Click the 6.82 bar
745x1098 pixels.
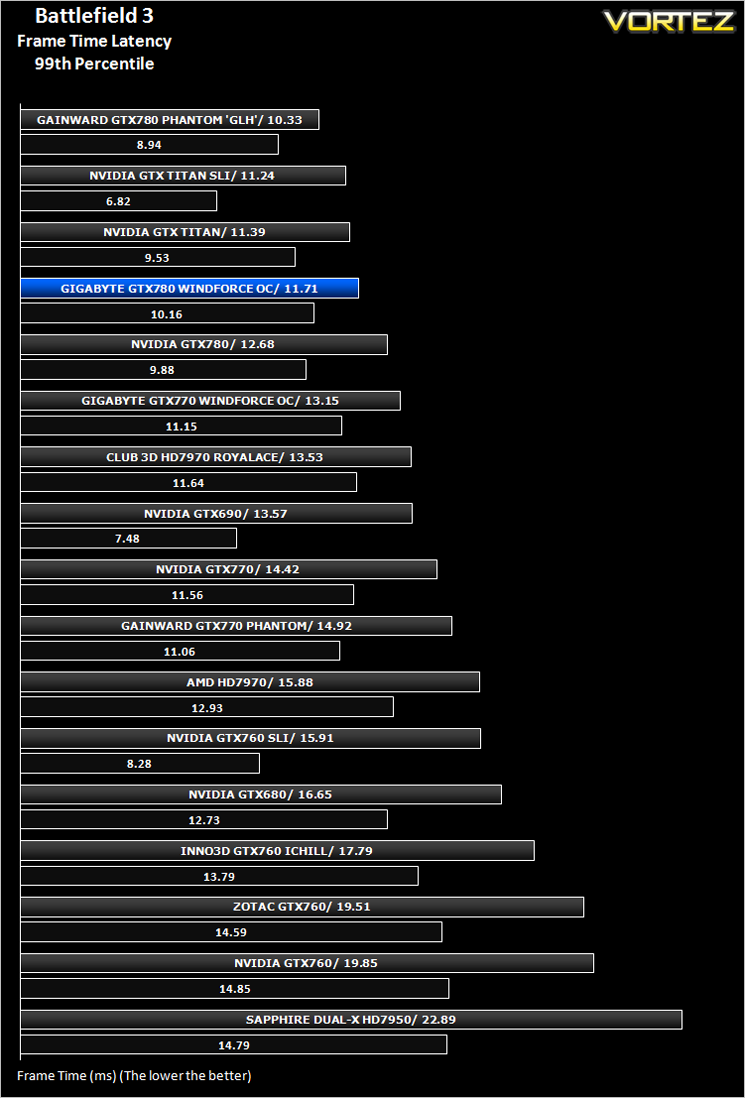(x=118, y=201)
